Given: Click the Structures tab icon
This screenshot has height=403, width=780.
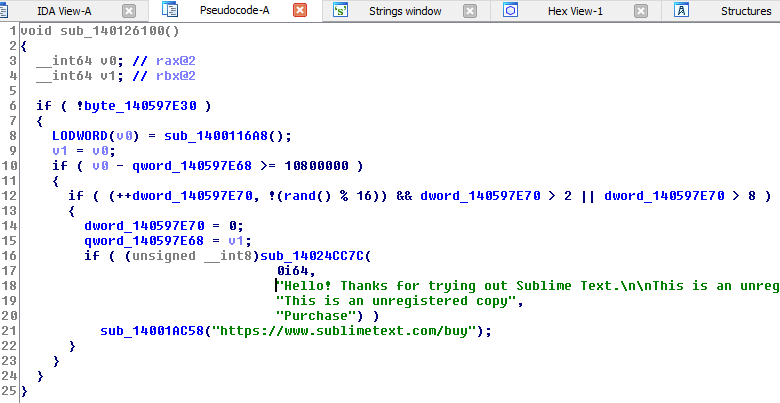Looking at the screenshot, I should pos(681,10).
